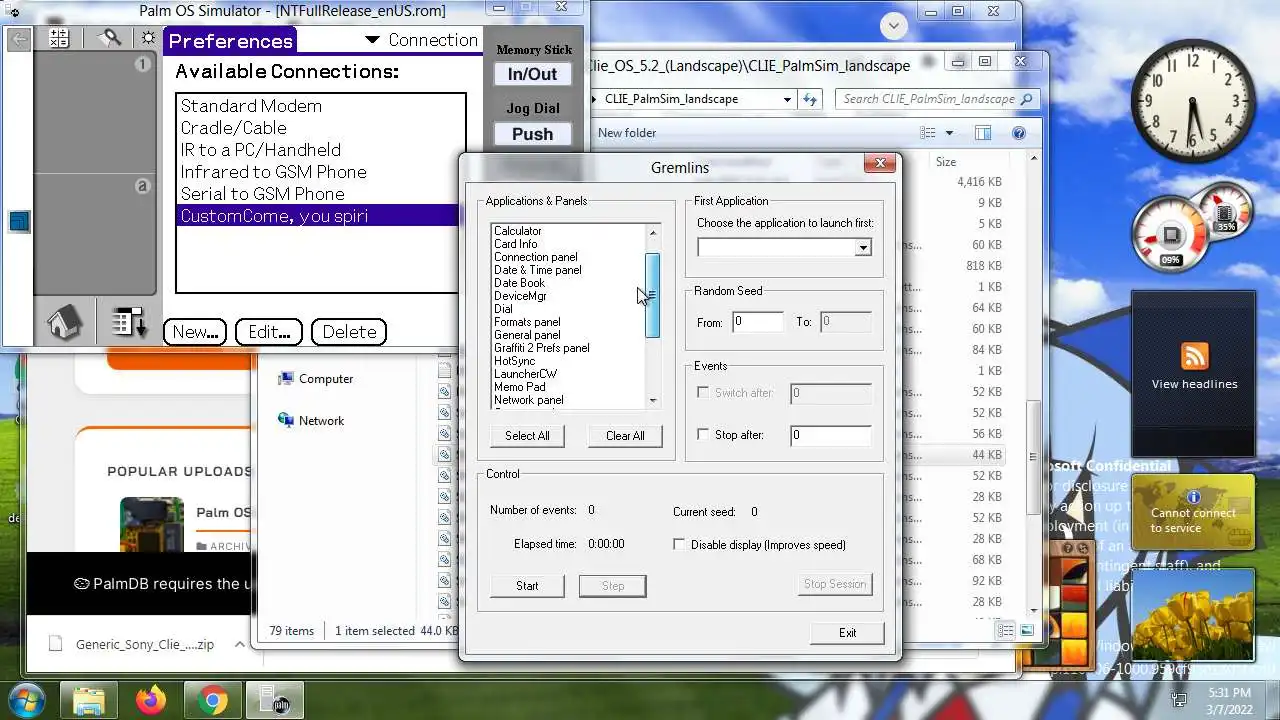Click the Applications list scroll down arrow

[x=653, y=401]
